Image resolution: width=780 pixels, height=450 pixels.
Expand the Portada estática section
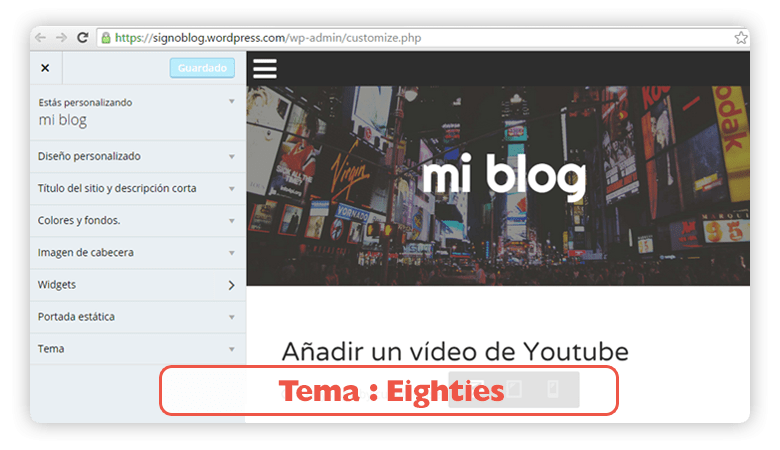click(138, 317)
